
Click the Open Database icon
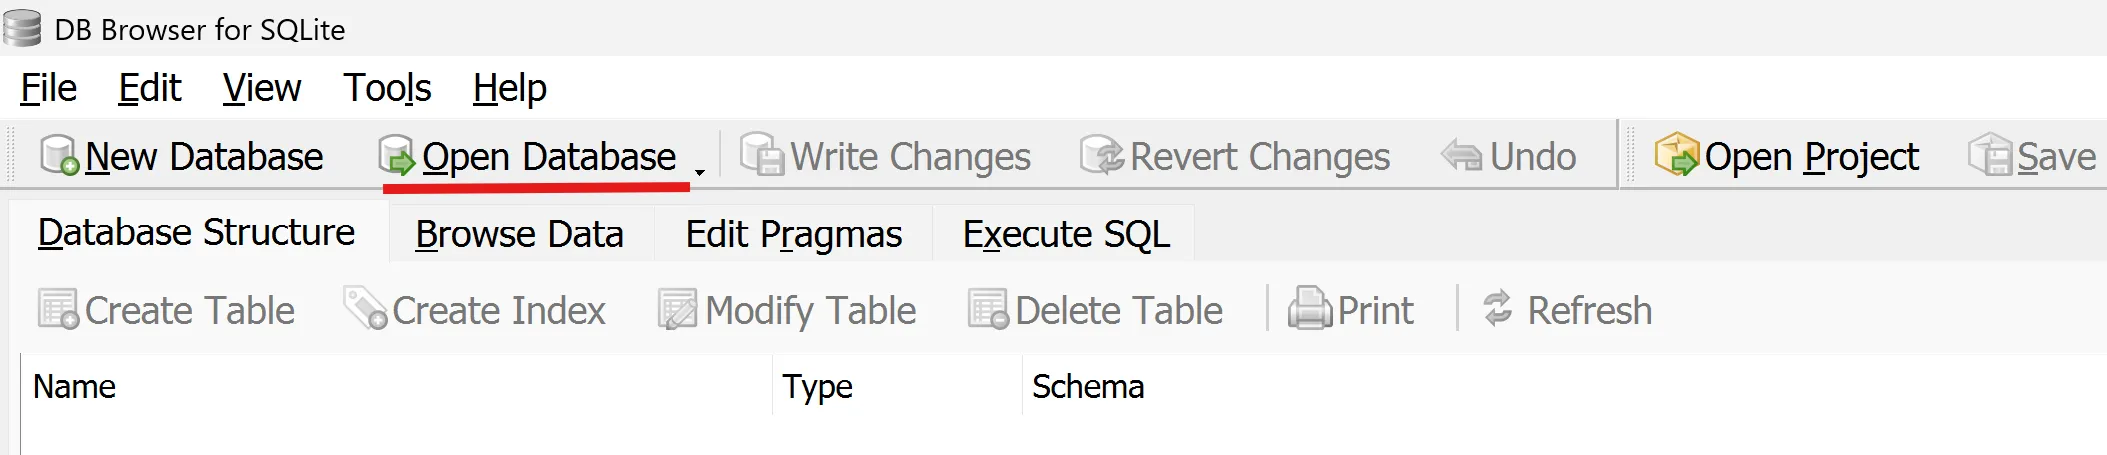[x=396, y=156]
